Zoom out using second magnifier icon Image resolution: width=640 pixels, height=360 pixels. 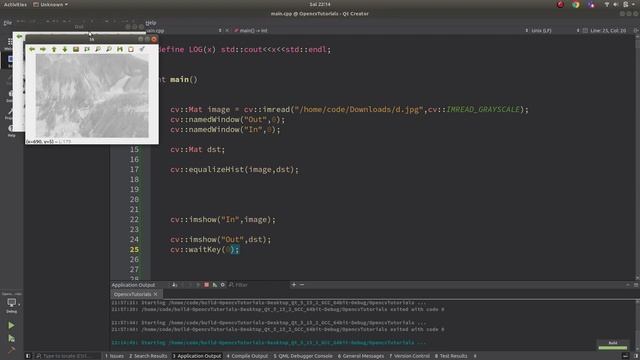pyautogui.click(x=109, y=49)
